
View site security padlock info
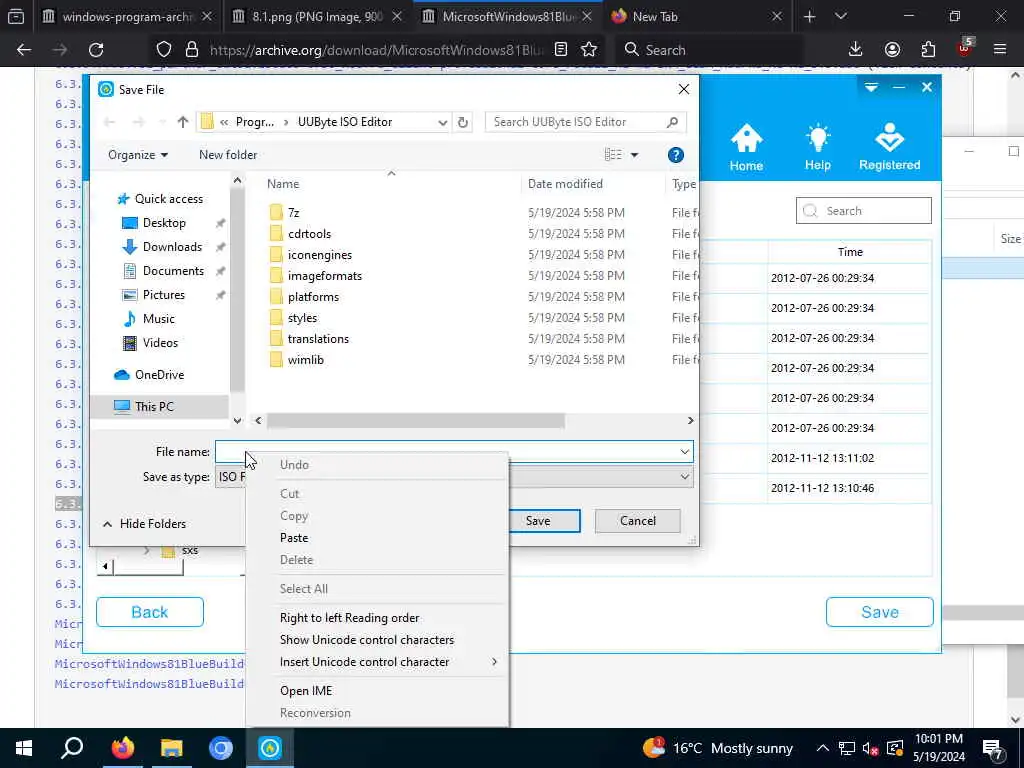191,50
